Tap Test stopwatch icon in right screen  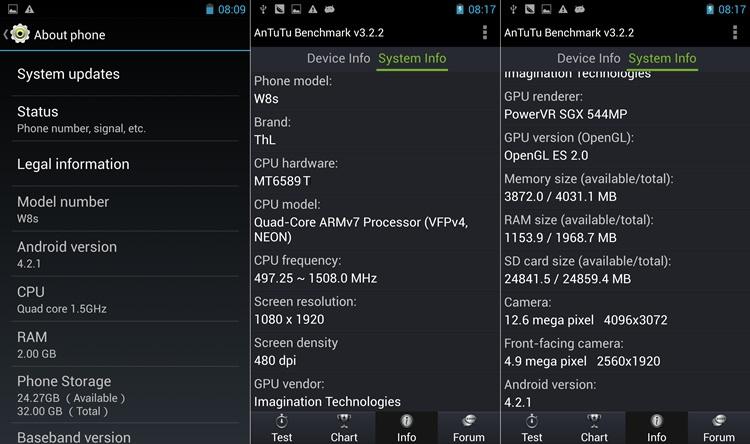click(532, 421)
